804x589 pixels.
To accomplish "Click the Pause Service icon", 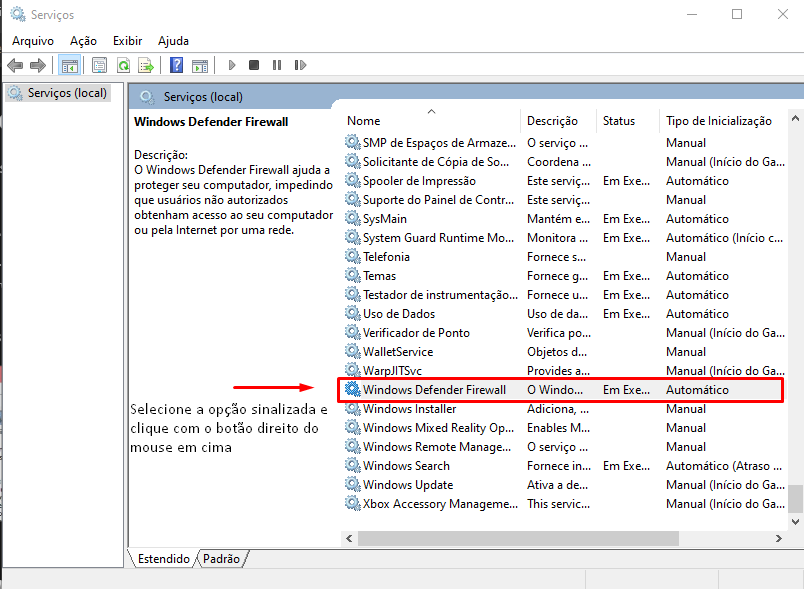I will [x=277, y=65].
